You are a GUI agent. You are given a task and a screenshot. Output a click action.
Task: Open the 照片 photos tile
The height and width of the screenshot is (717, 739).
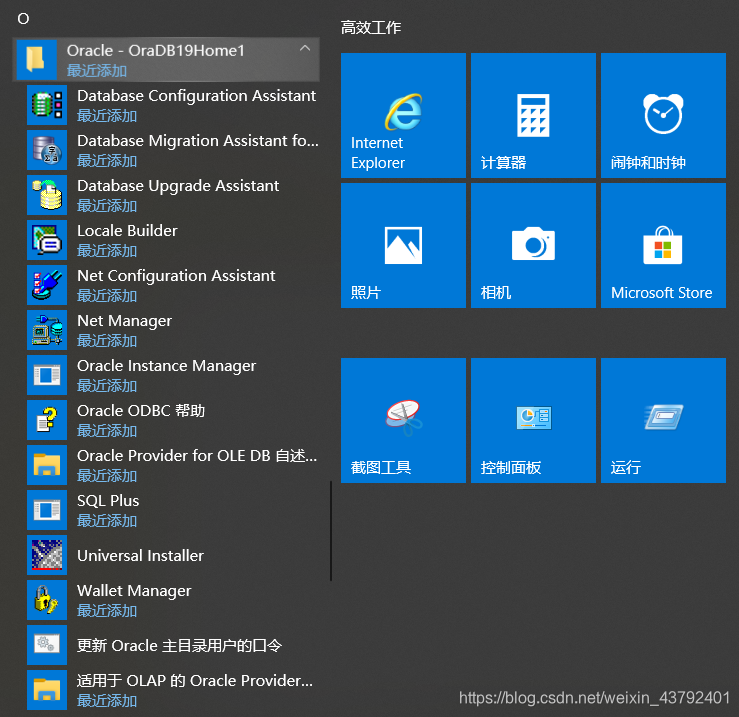pyautogui.click(x=403, y=246)
